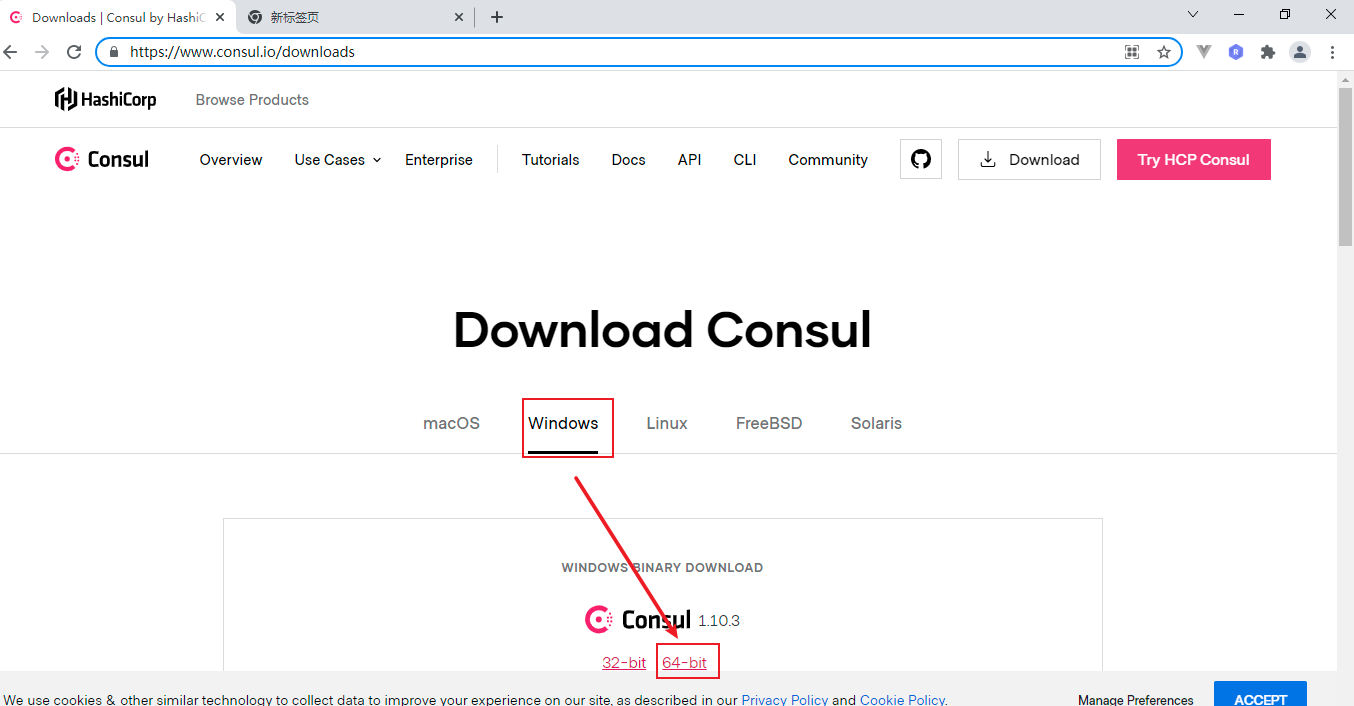Screen dimensions: 1354x706
Task: Go to Overview in navbar
Action: click(x=231, y=160)
